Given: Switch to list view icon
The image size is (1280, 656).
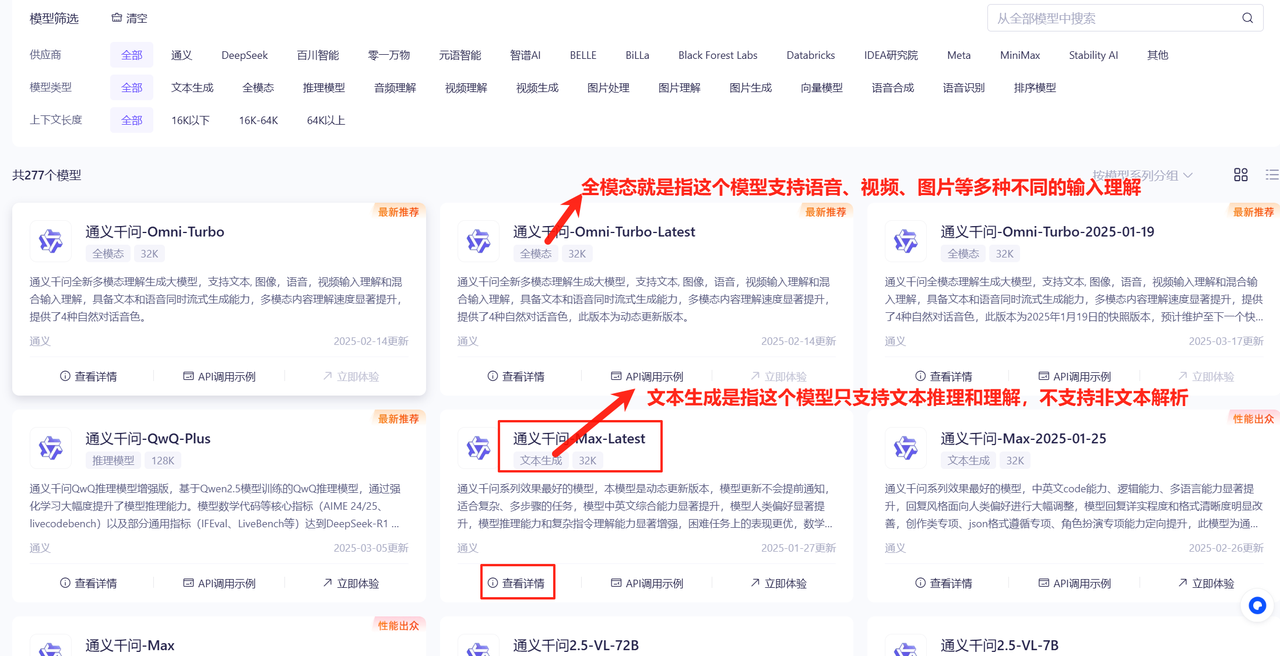Looking at the screenshot, I should tap(1272, 175).
